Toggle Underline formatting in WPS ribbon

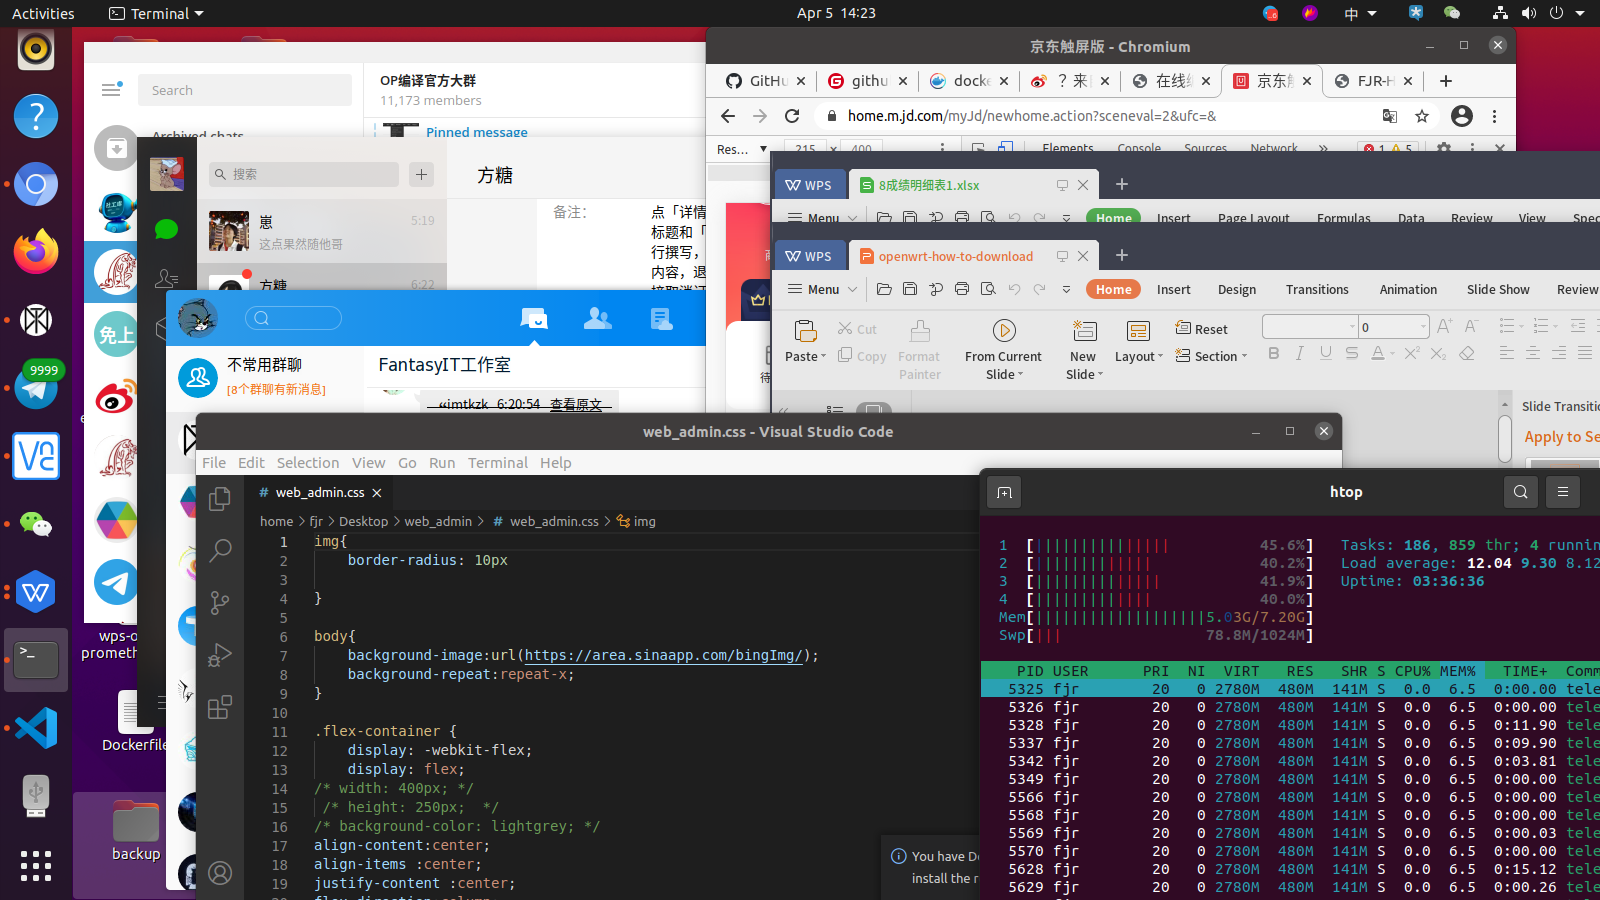click(1326, 353)
